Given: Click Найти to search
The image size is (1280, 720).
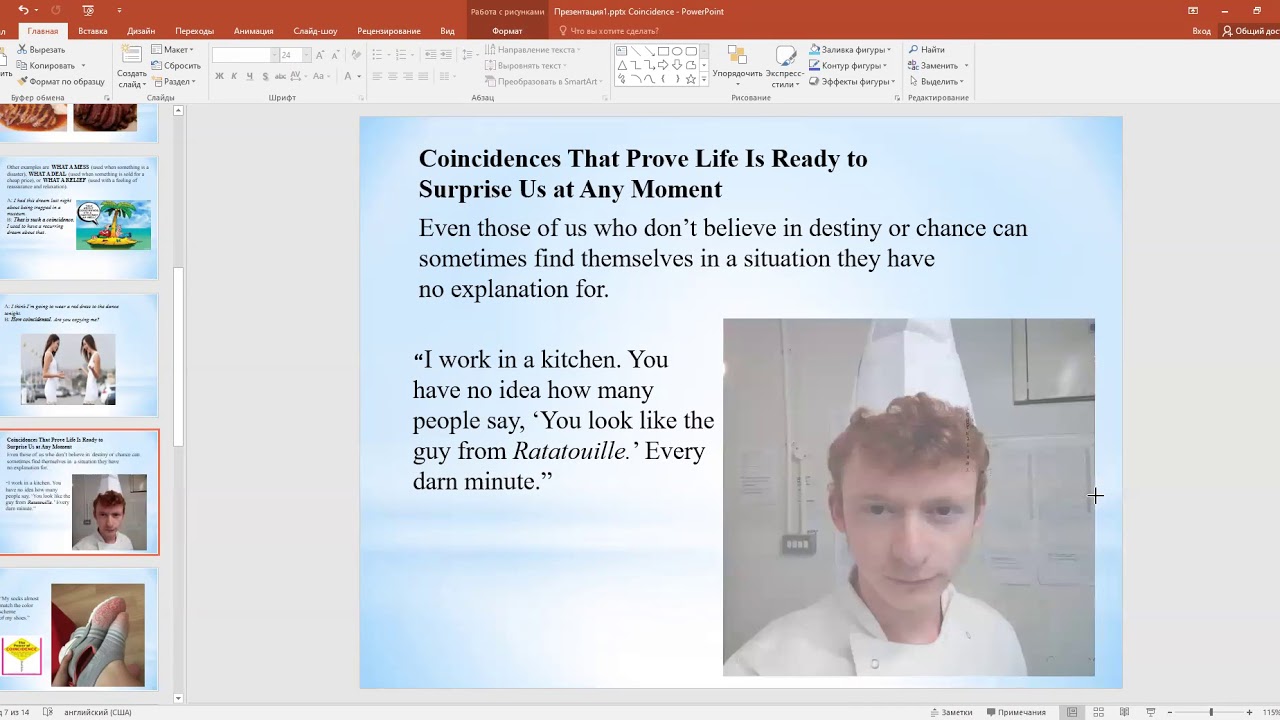Looking at the screenshot, I should pos(927,49).
